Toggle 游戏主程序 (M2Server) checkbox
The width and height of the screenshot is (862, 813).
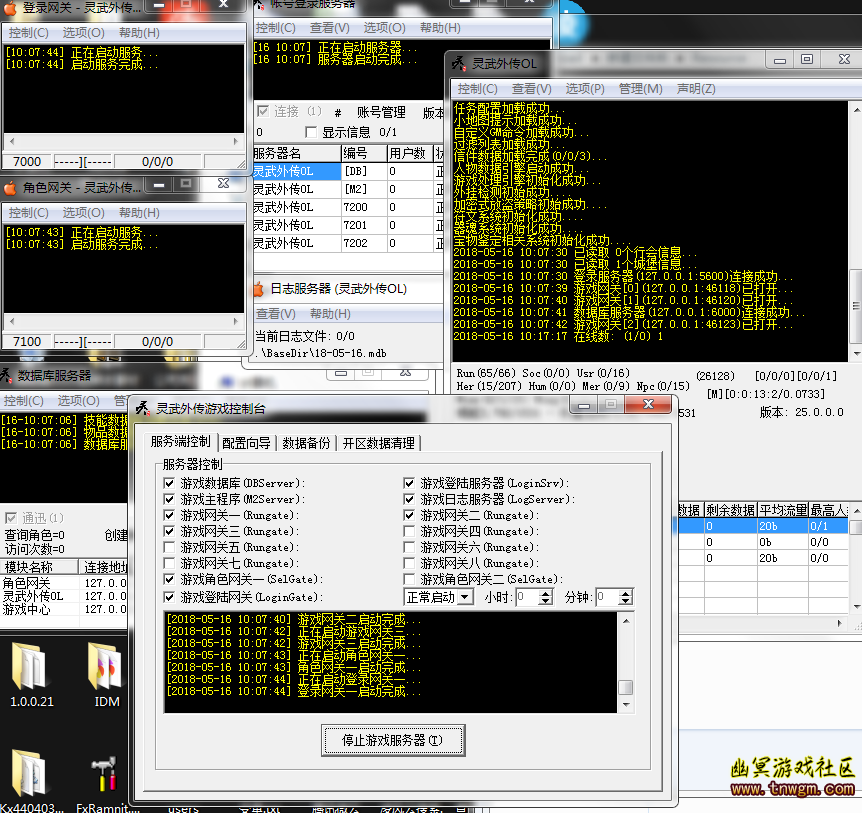169,499
